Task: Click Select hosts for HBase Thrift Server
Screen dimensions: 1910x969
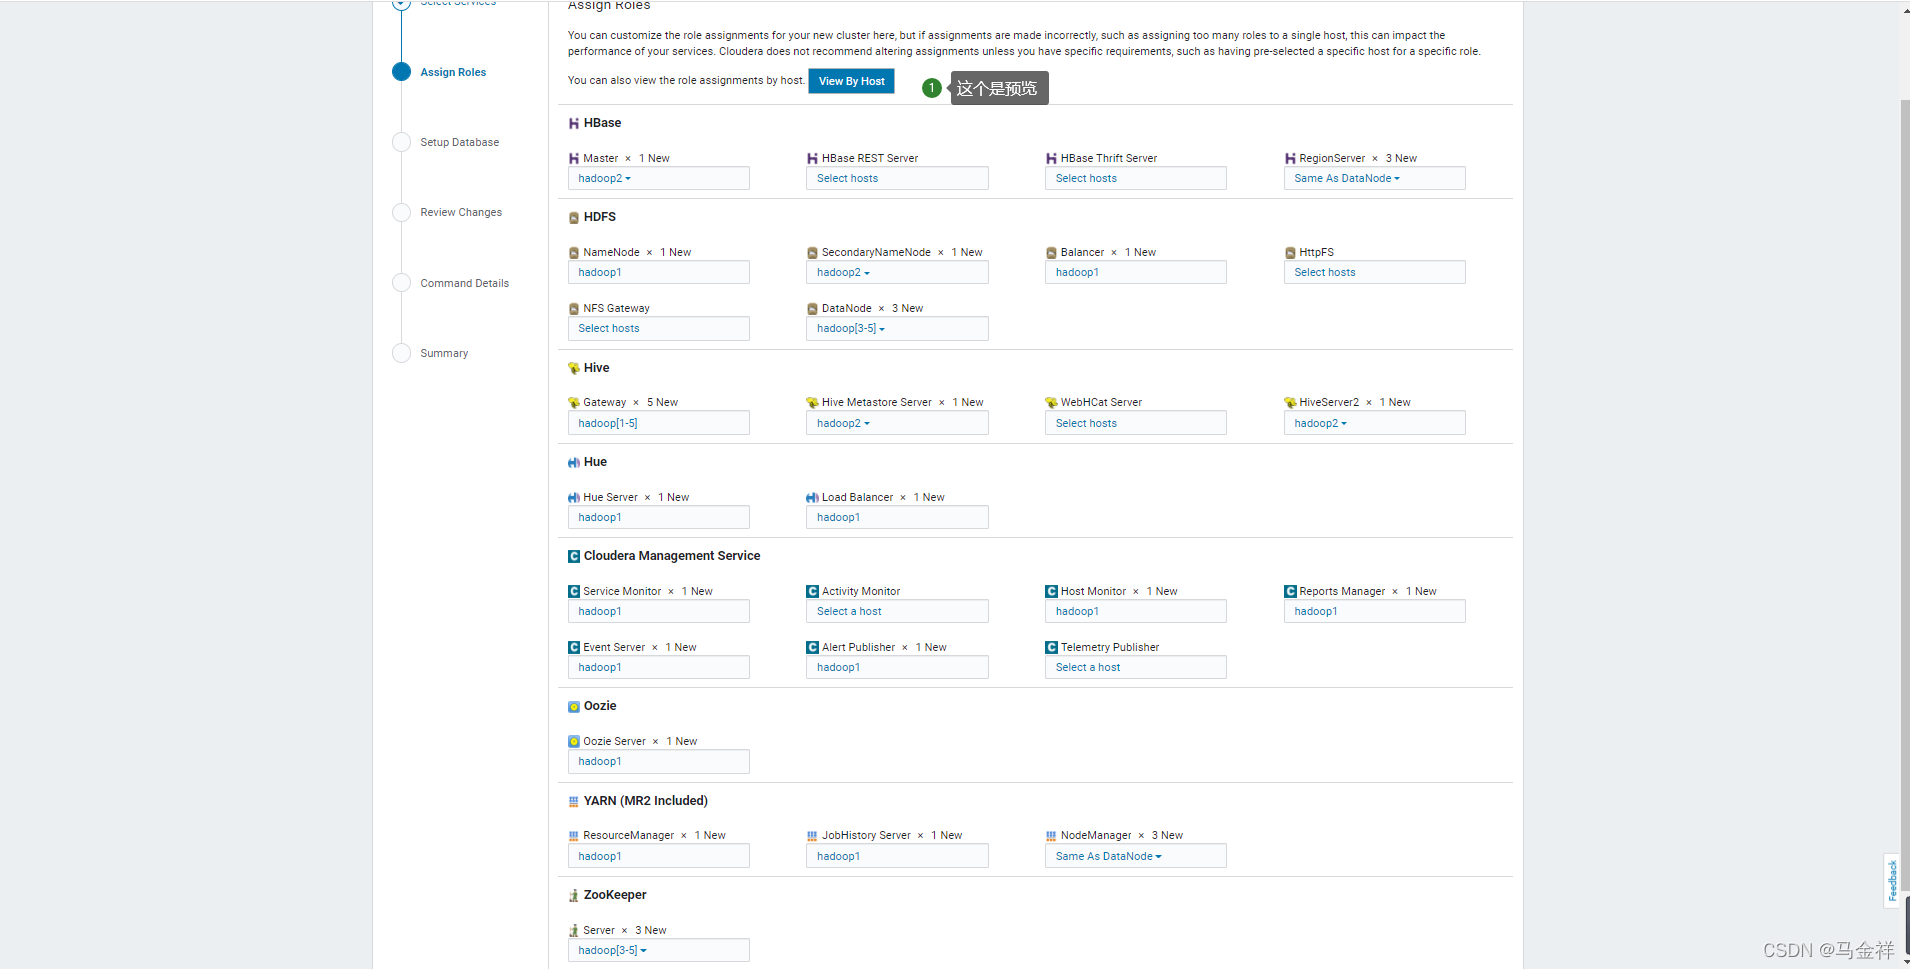Action: (1136, 178)
